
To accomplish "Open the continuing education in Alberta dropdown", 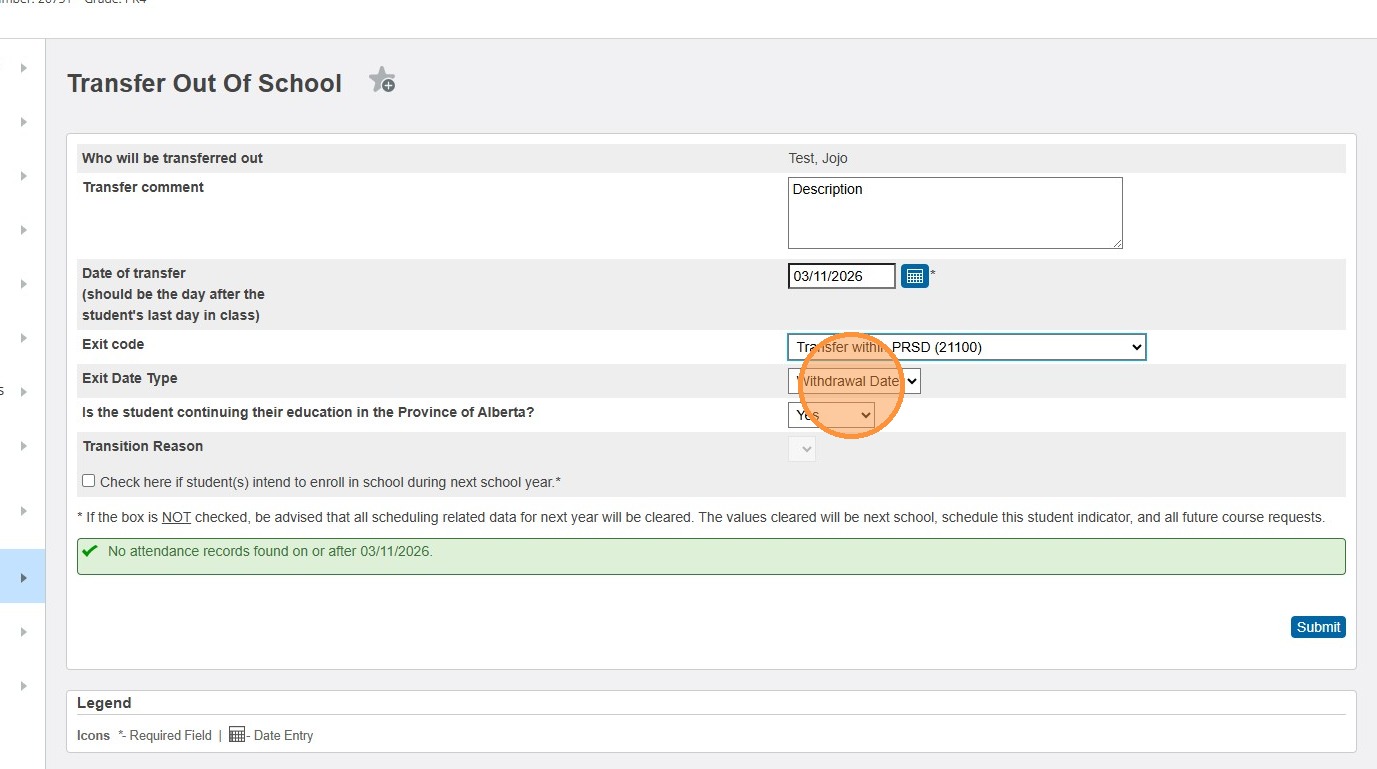I will pos(831,415).
